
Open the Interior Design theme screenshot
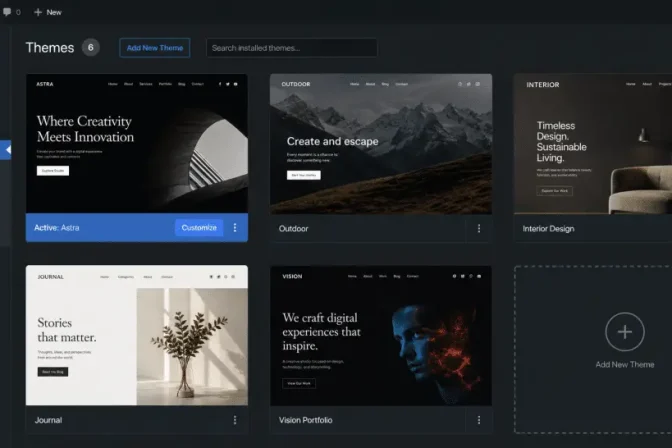[593, 144]
